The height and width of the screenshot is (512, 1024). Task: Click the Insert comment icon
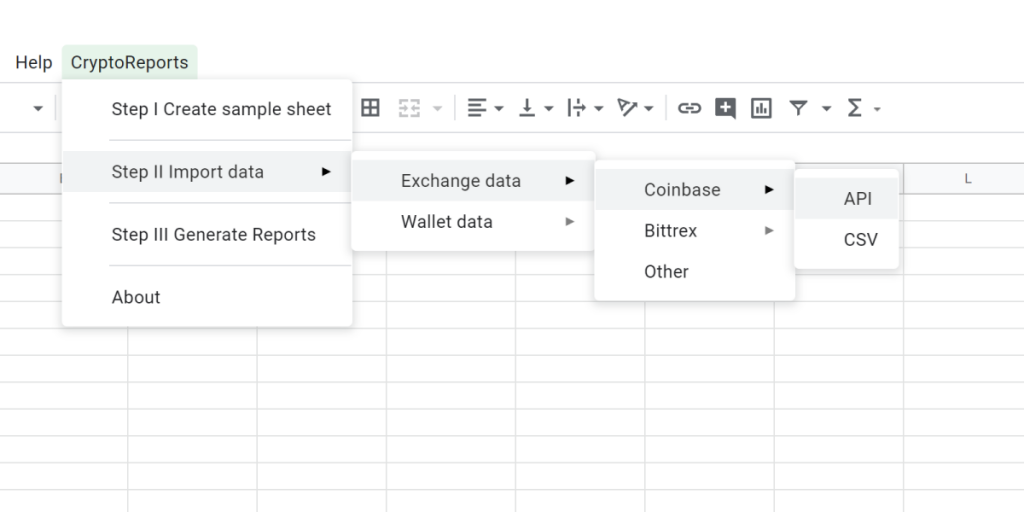[725, 108]
